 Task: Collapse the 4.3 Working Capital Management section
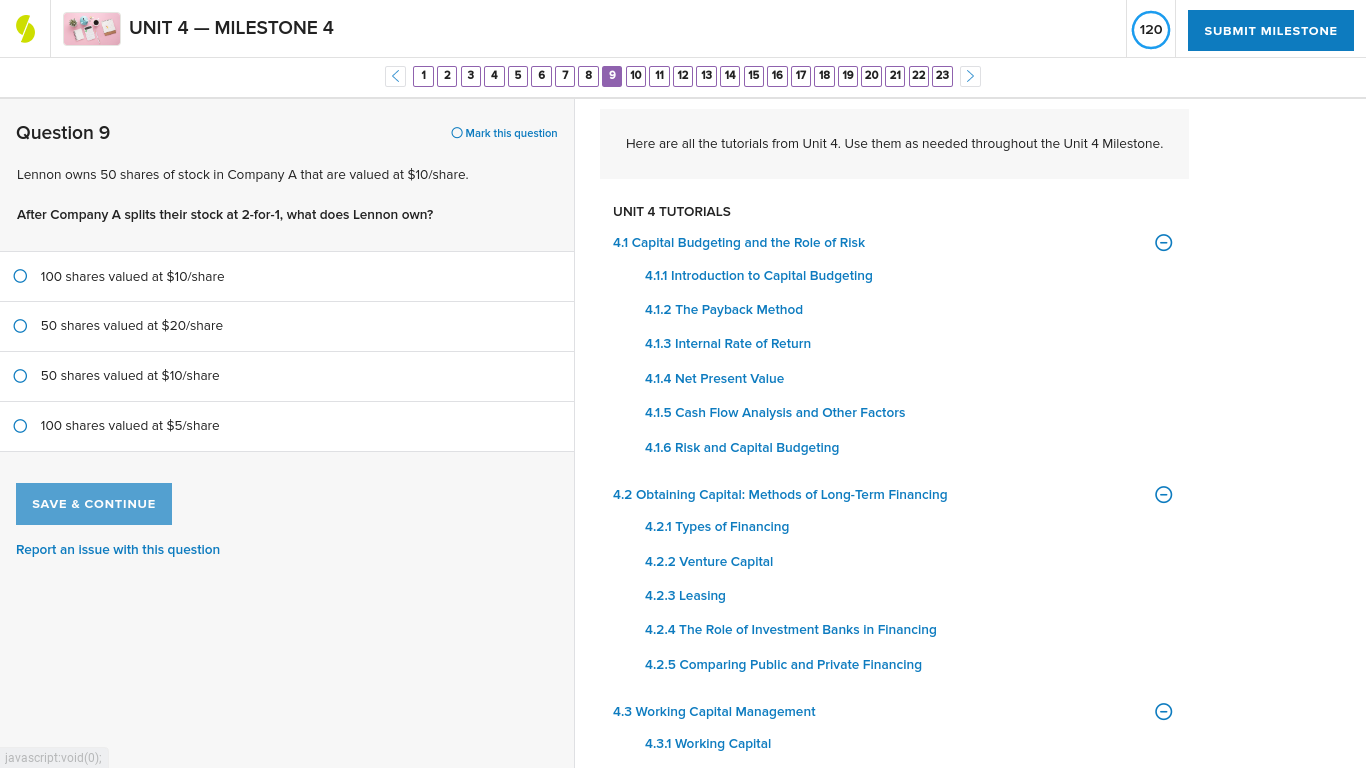tap(1163, 711)
